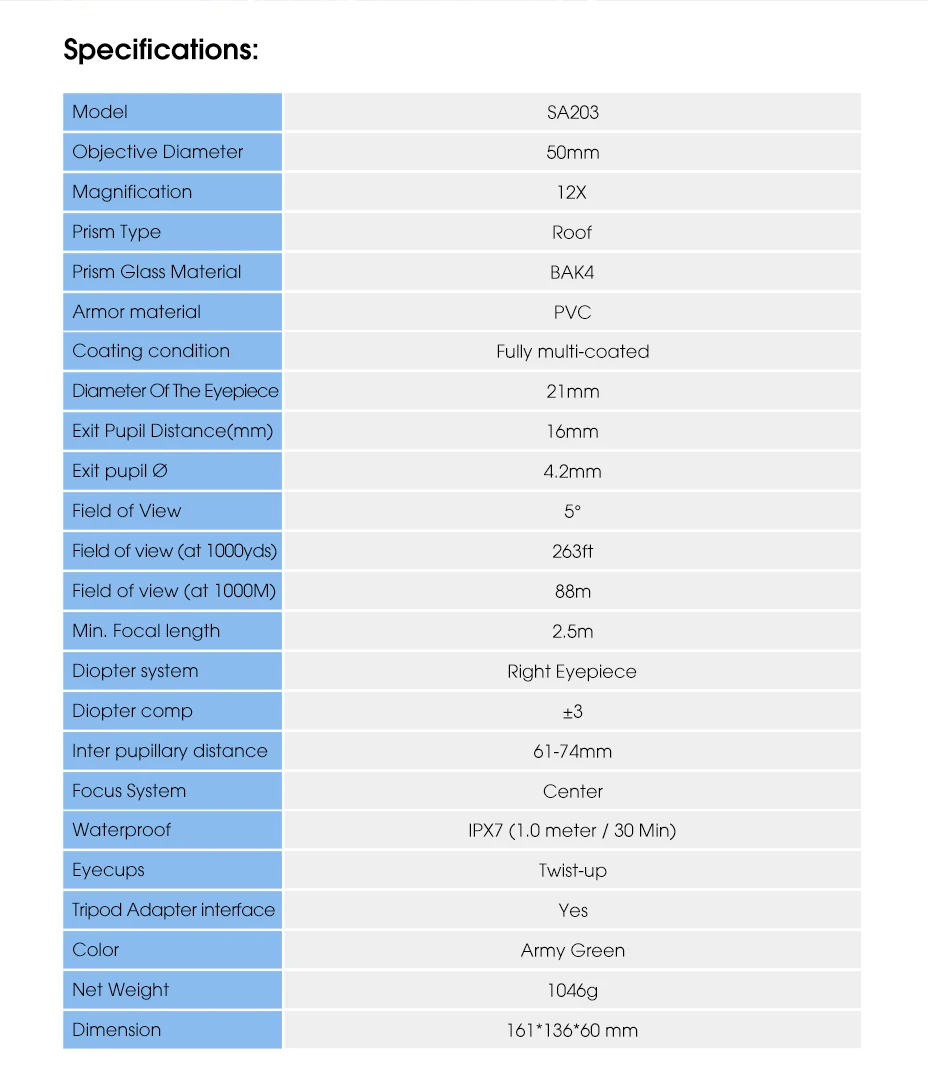The width and height of the screenshot is (930, 1088).
Task: Click the Specifications heading
Action: (x=161, y=49)
